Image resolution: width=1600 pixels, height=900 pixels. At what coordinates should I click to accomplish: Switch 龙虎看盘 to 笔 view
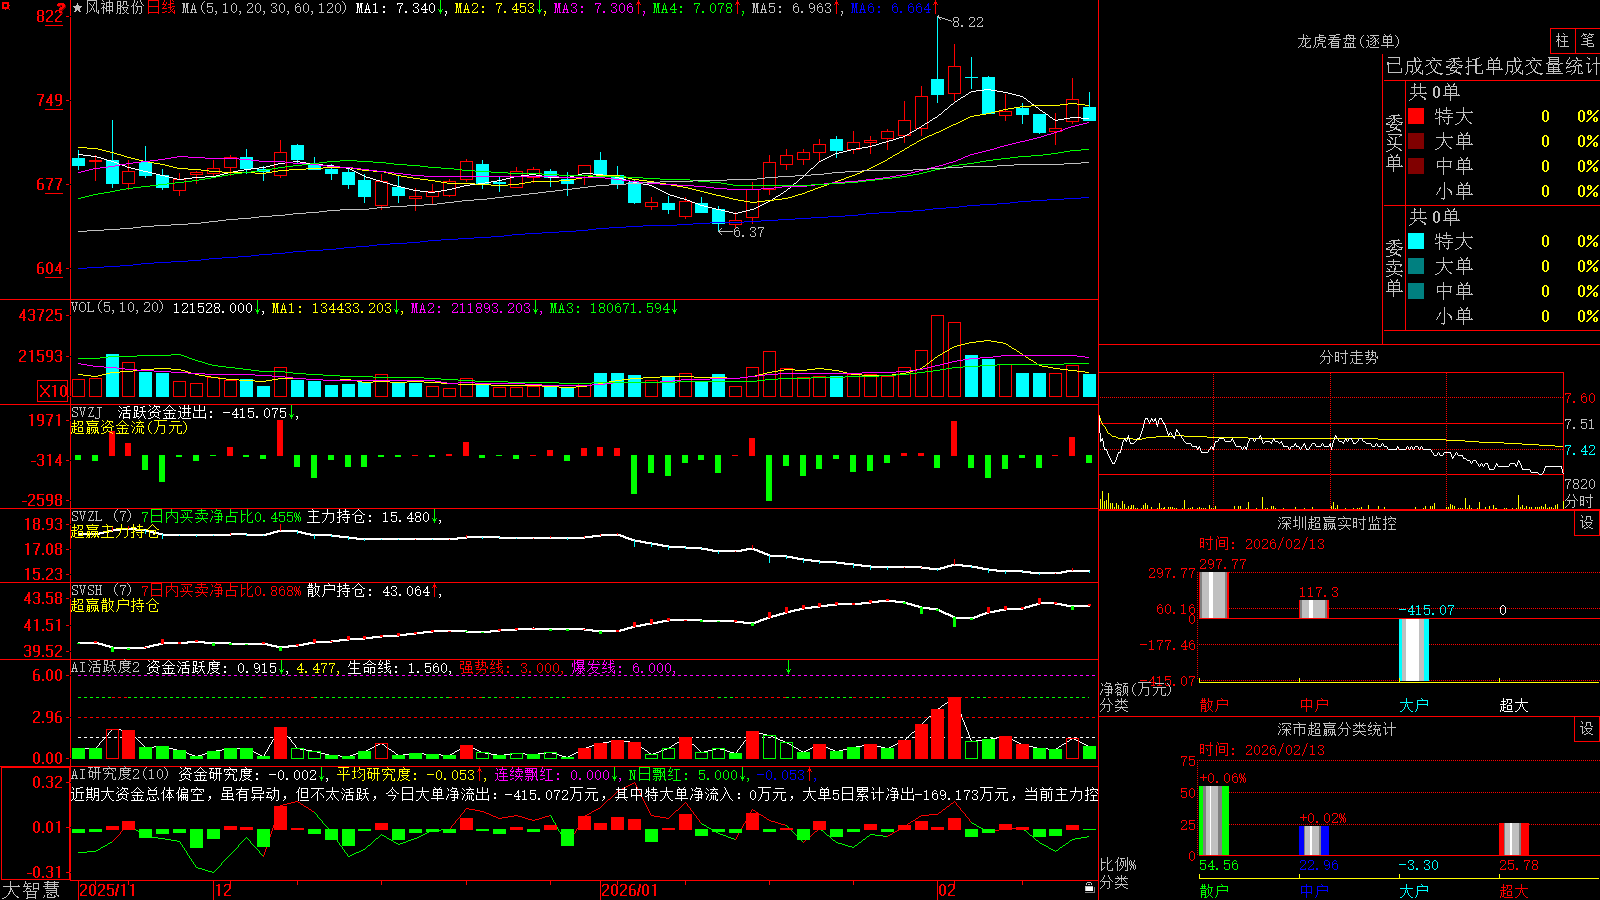coord(1587,40)
